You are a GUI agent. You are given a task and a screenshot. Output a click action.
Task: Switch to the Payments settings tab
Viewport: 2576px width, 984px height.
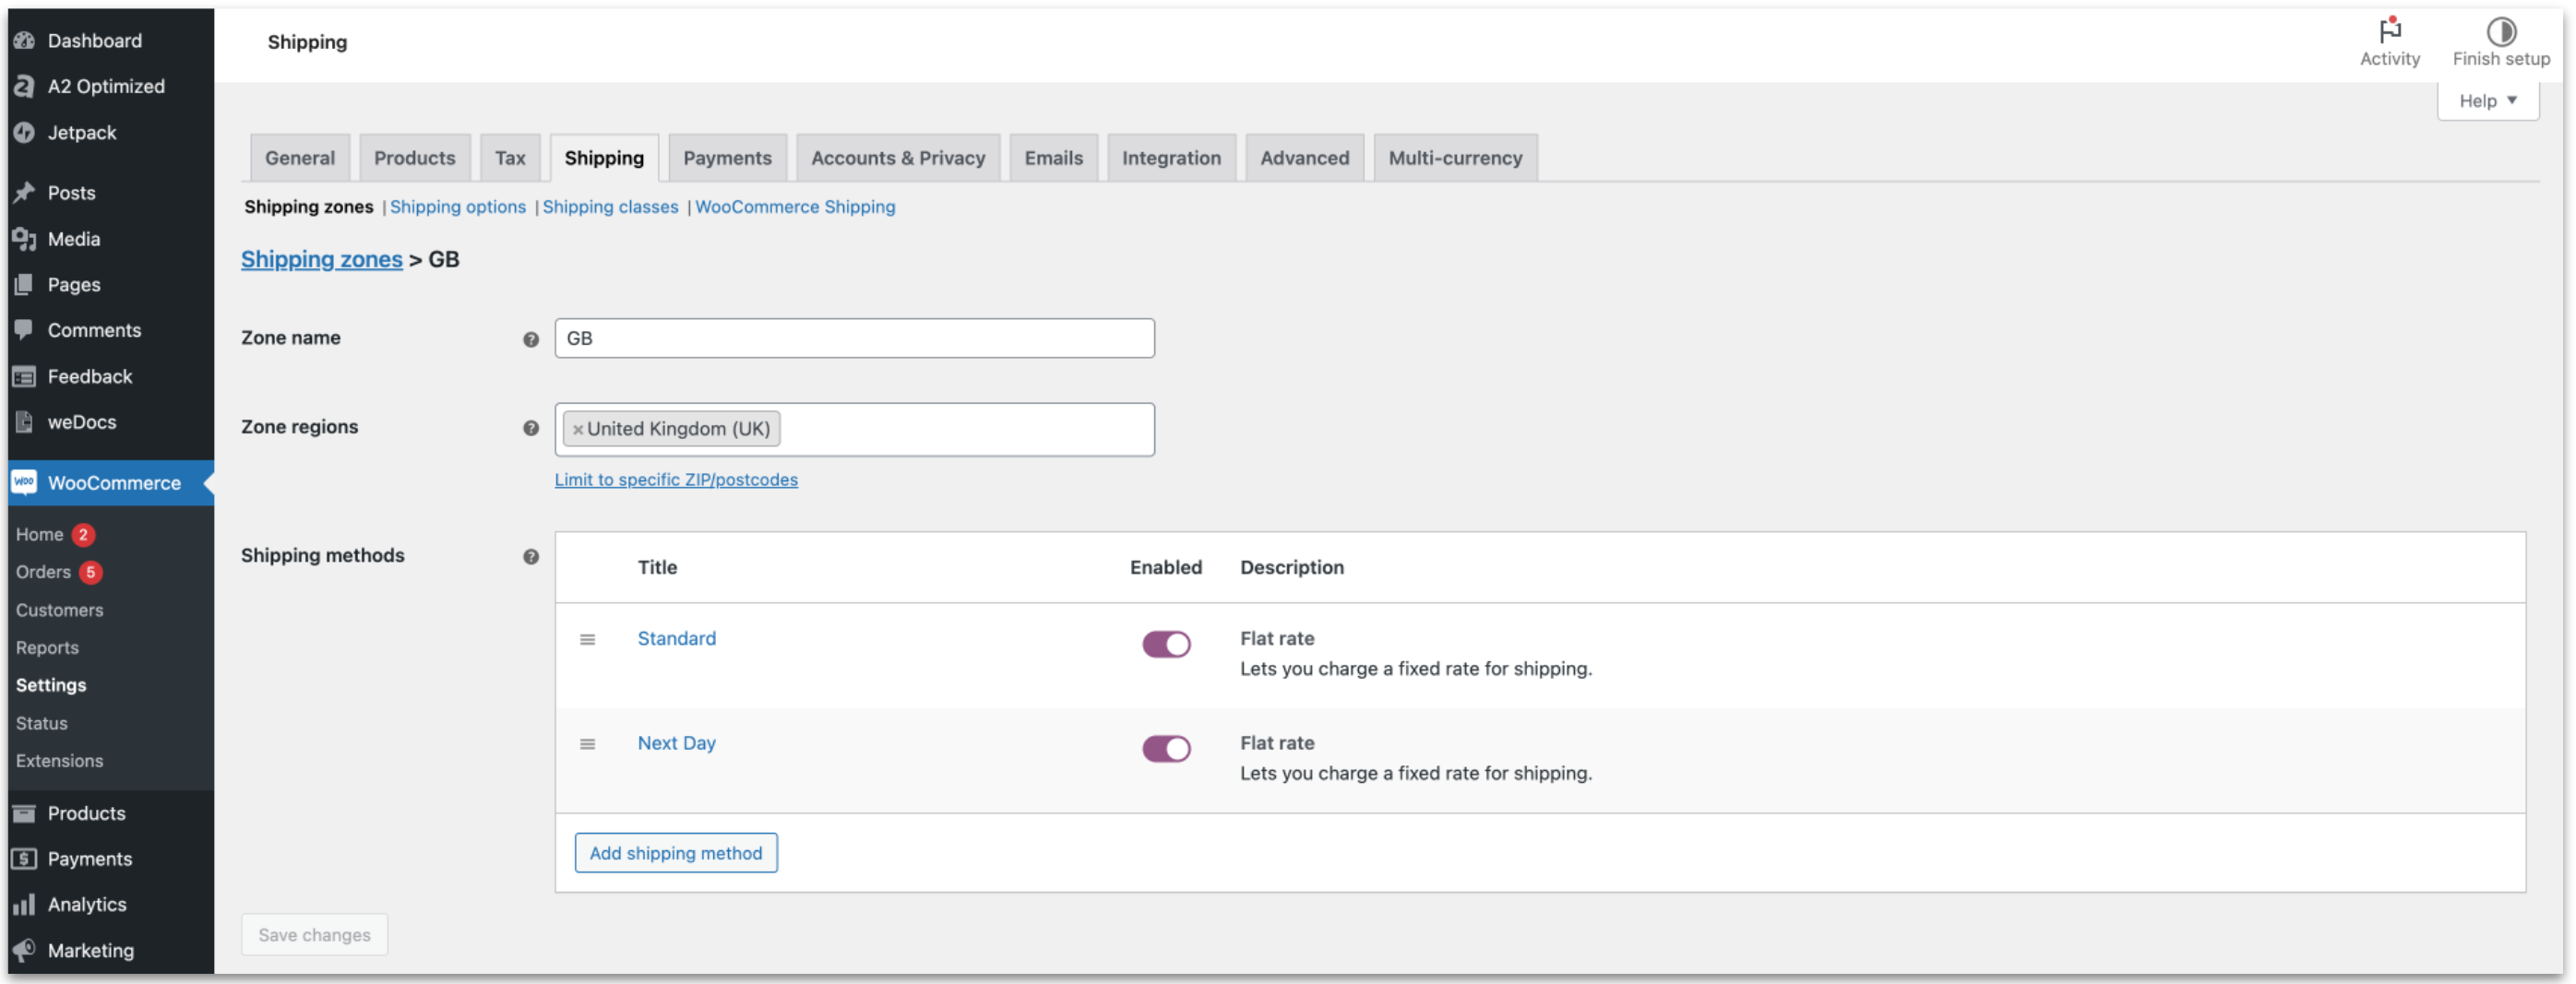tap(727, 158)
